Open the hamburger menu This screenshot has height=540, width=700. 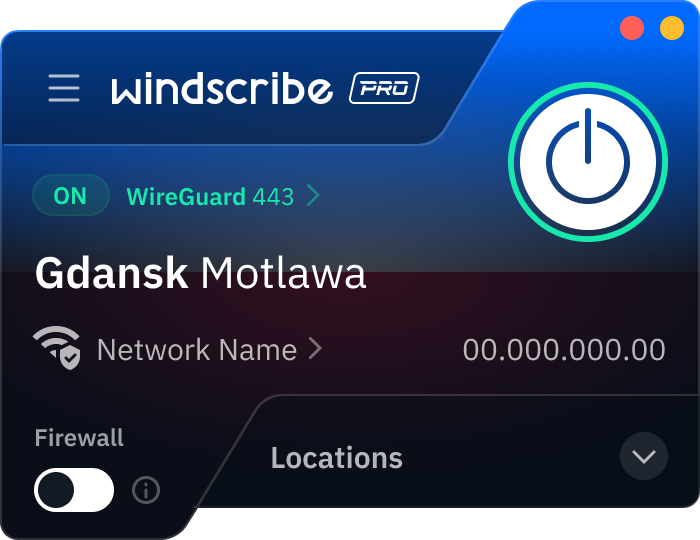[64, 88]
